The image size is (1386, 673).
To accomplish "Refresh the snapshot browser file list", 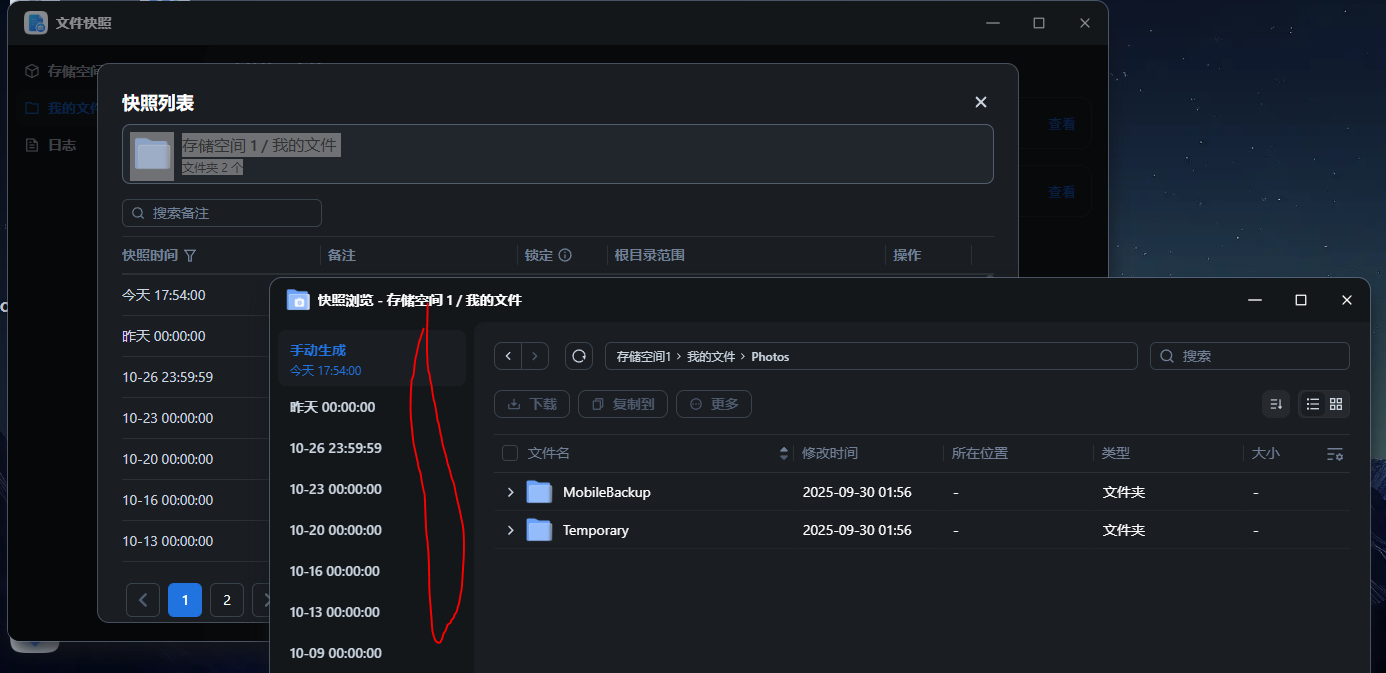I will click(579, 356).
